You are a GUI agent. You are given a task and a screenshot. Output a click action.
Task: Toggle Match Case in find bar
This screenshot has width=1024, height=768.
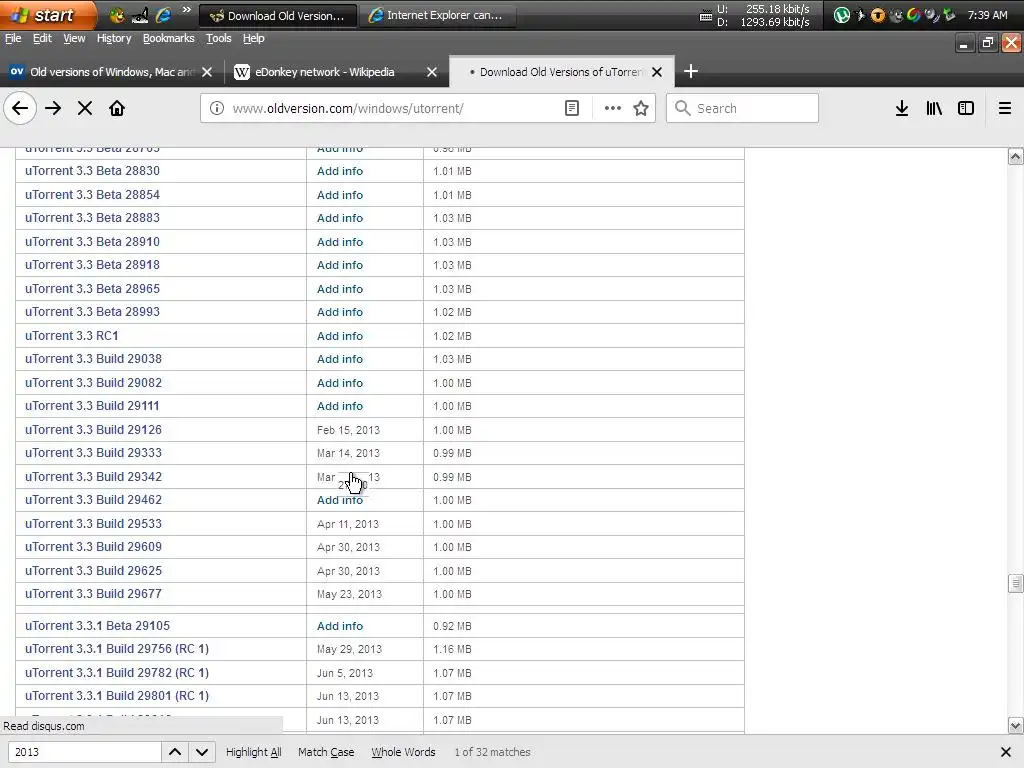pyautogui.click(x=326, y=752)
